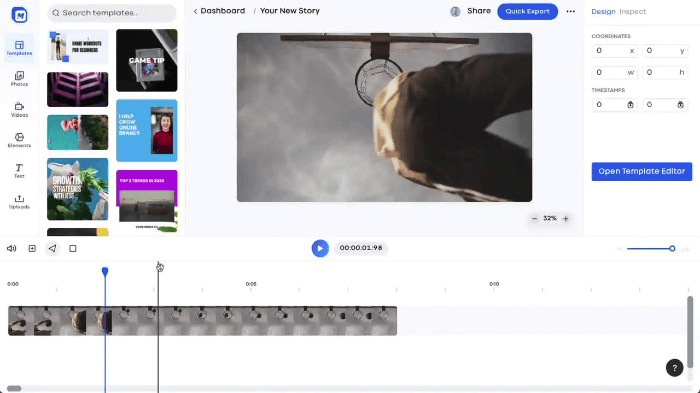
Task: Click the add clip plus-square icon
Action: (32, 248)
